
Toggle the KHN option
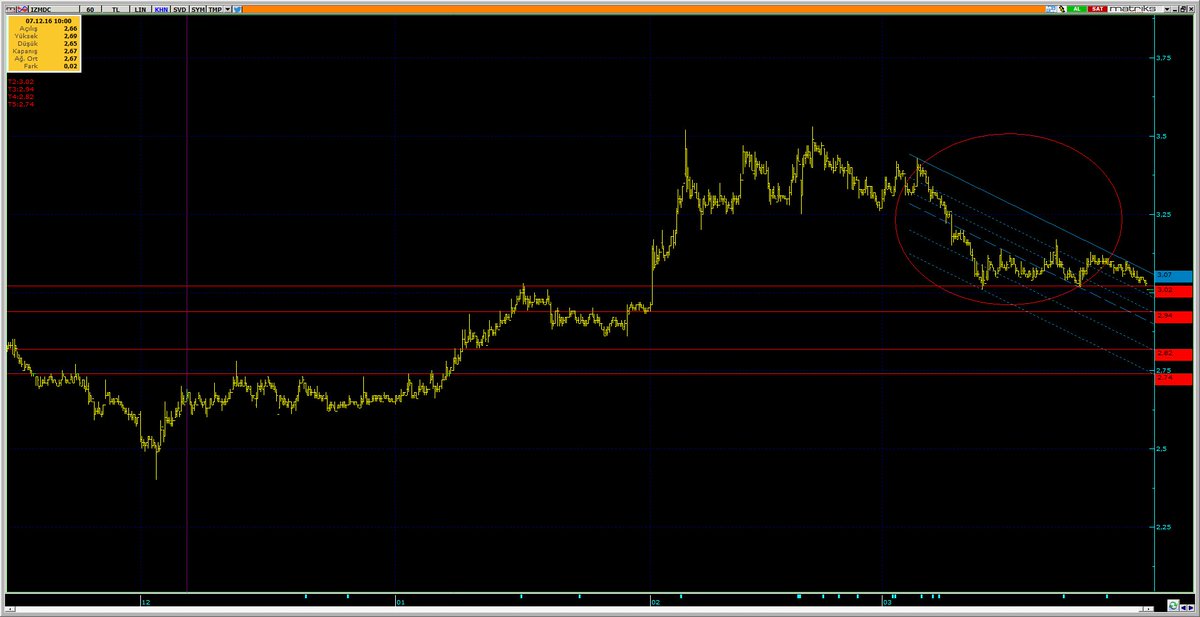point(161,9)
